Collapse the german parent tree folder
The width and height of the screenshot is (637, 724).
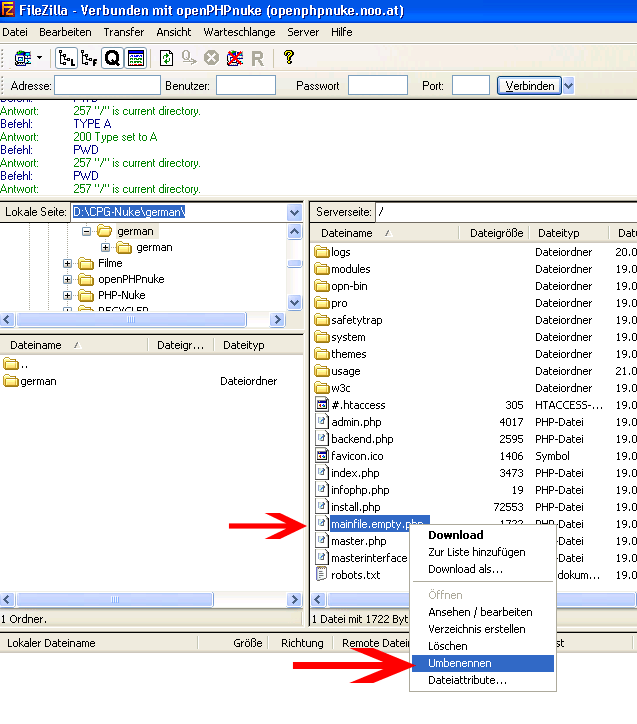(86, 231)
